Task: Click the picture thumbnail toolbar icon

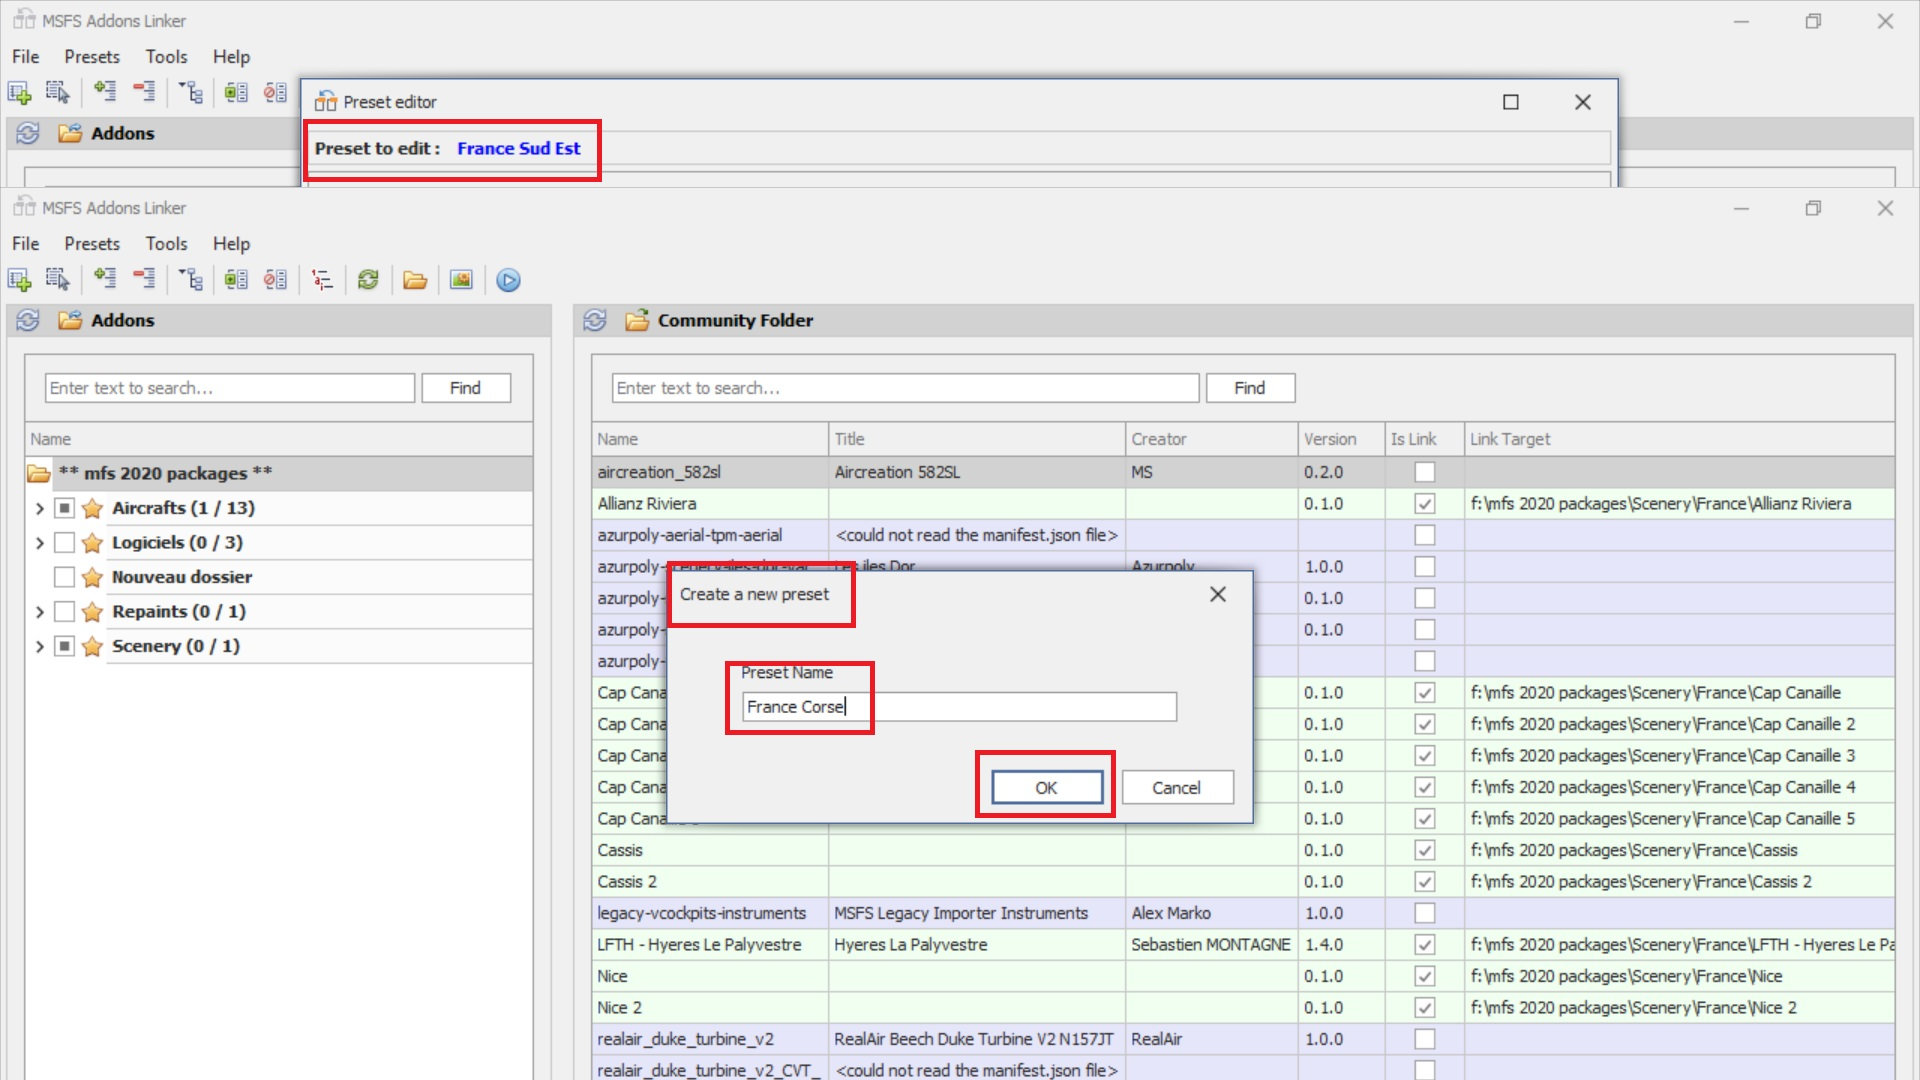Action: coord(461,280)
